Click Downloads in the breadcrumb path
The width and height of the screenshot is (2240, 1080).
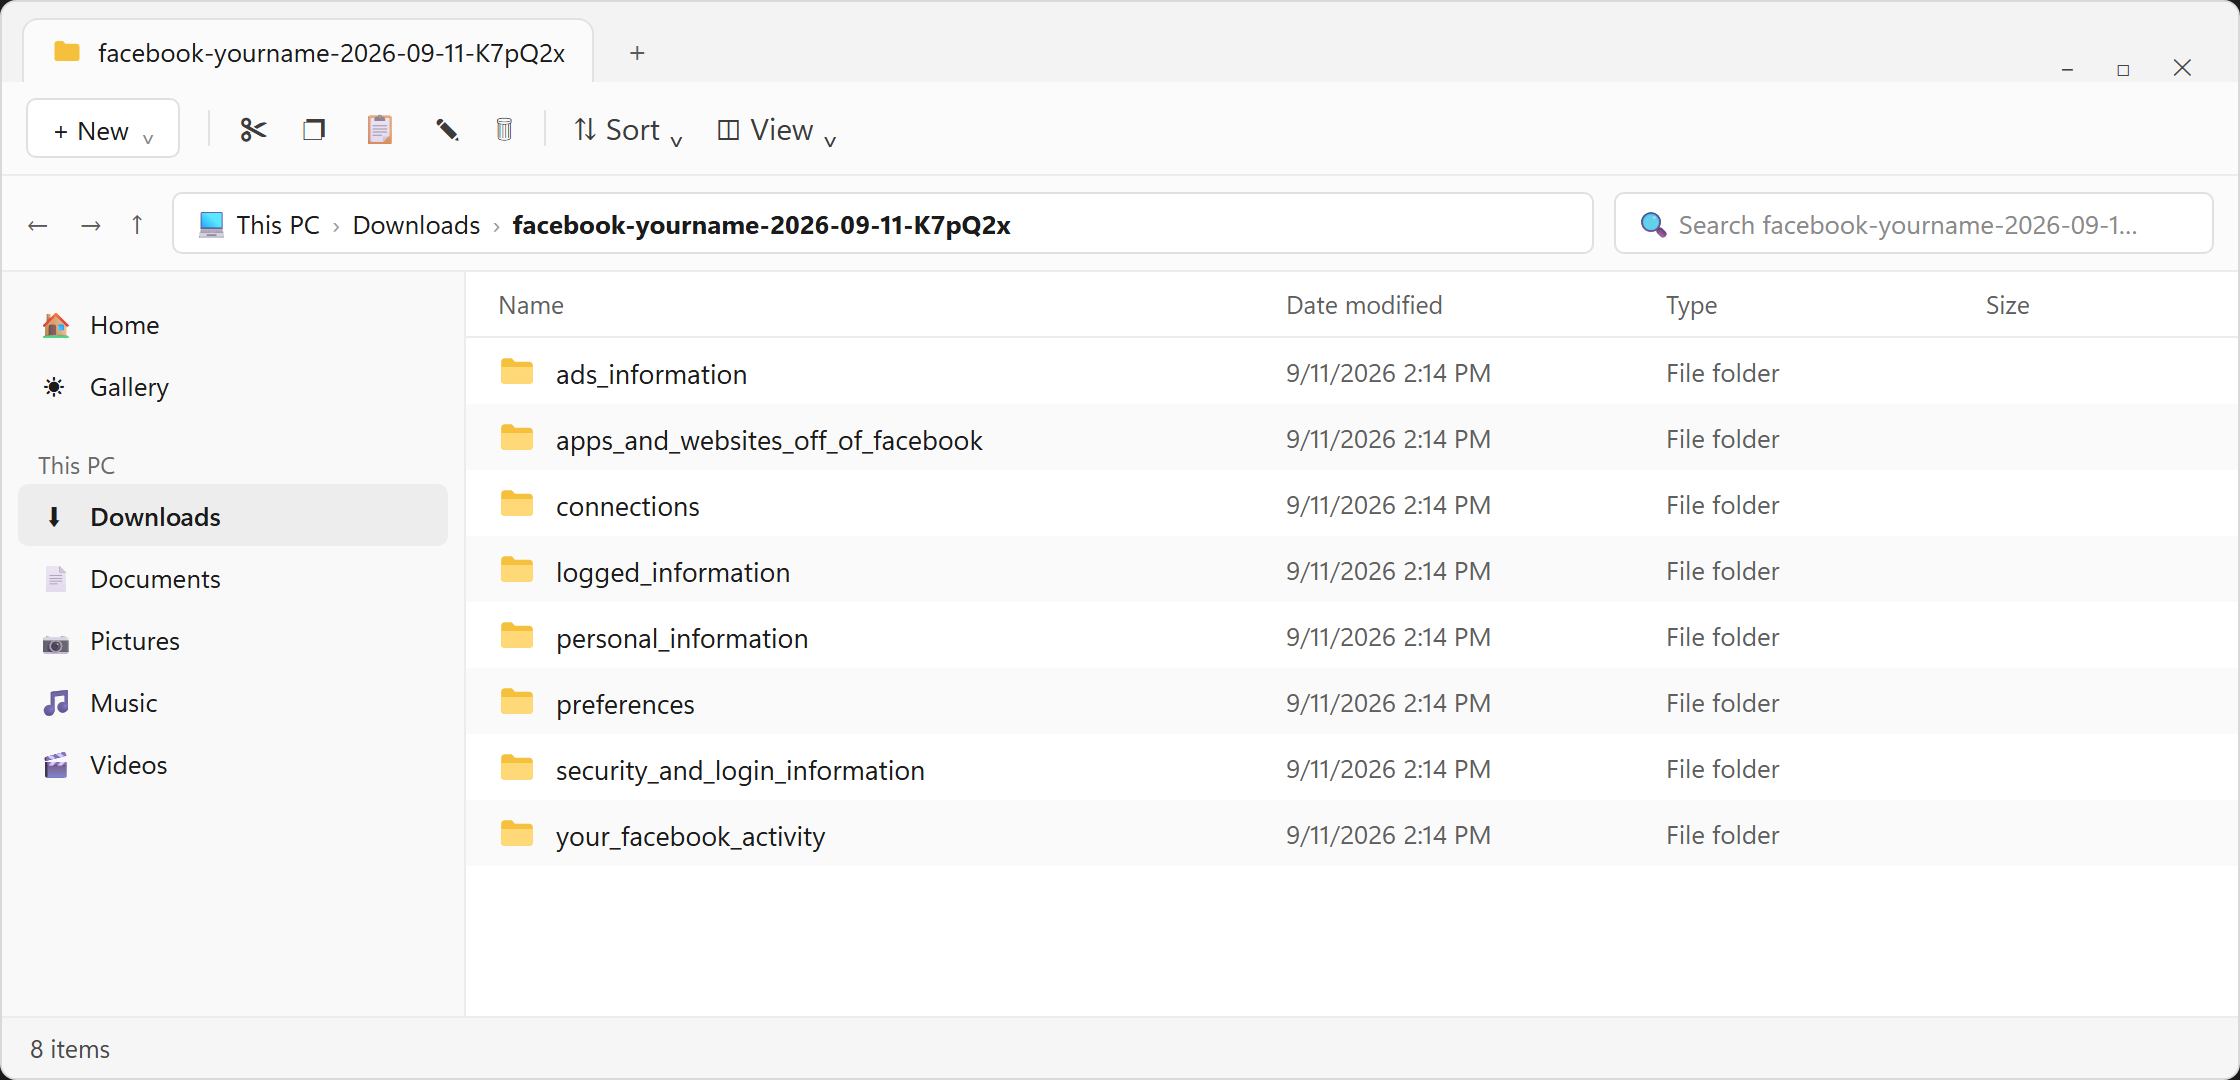[x=416, y=225]
